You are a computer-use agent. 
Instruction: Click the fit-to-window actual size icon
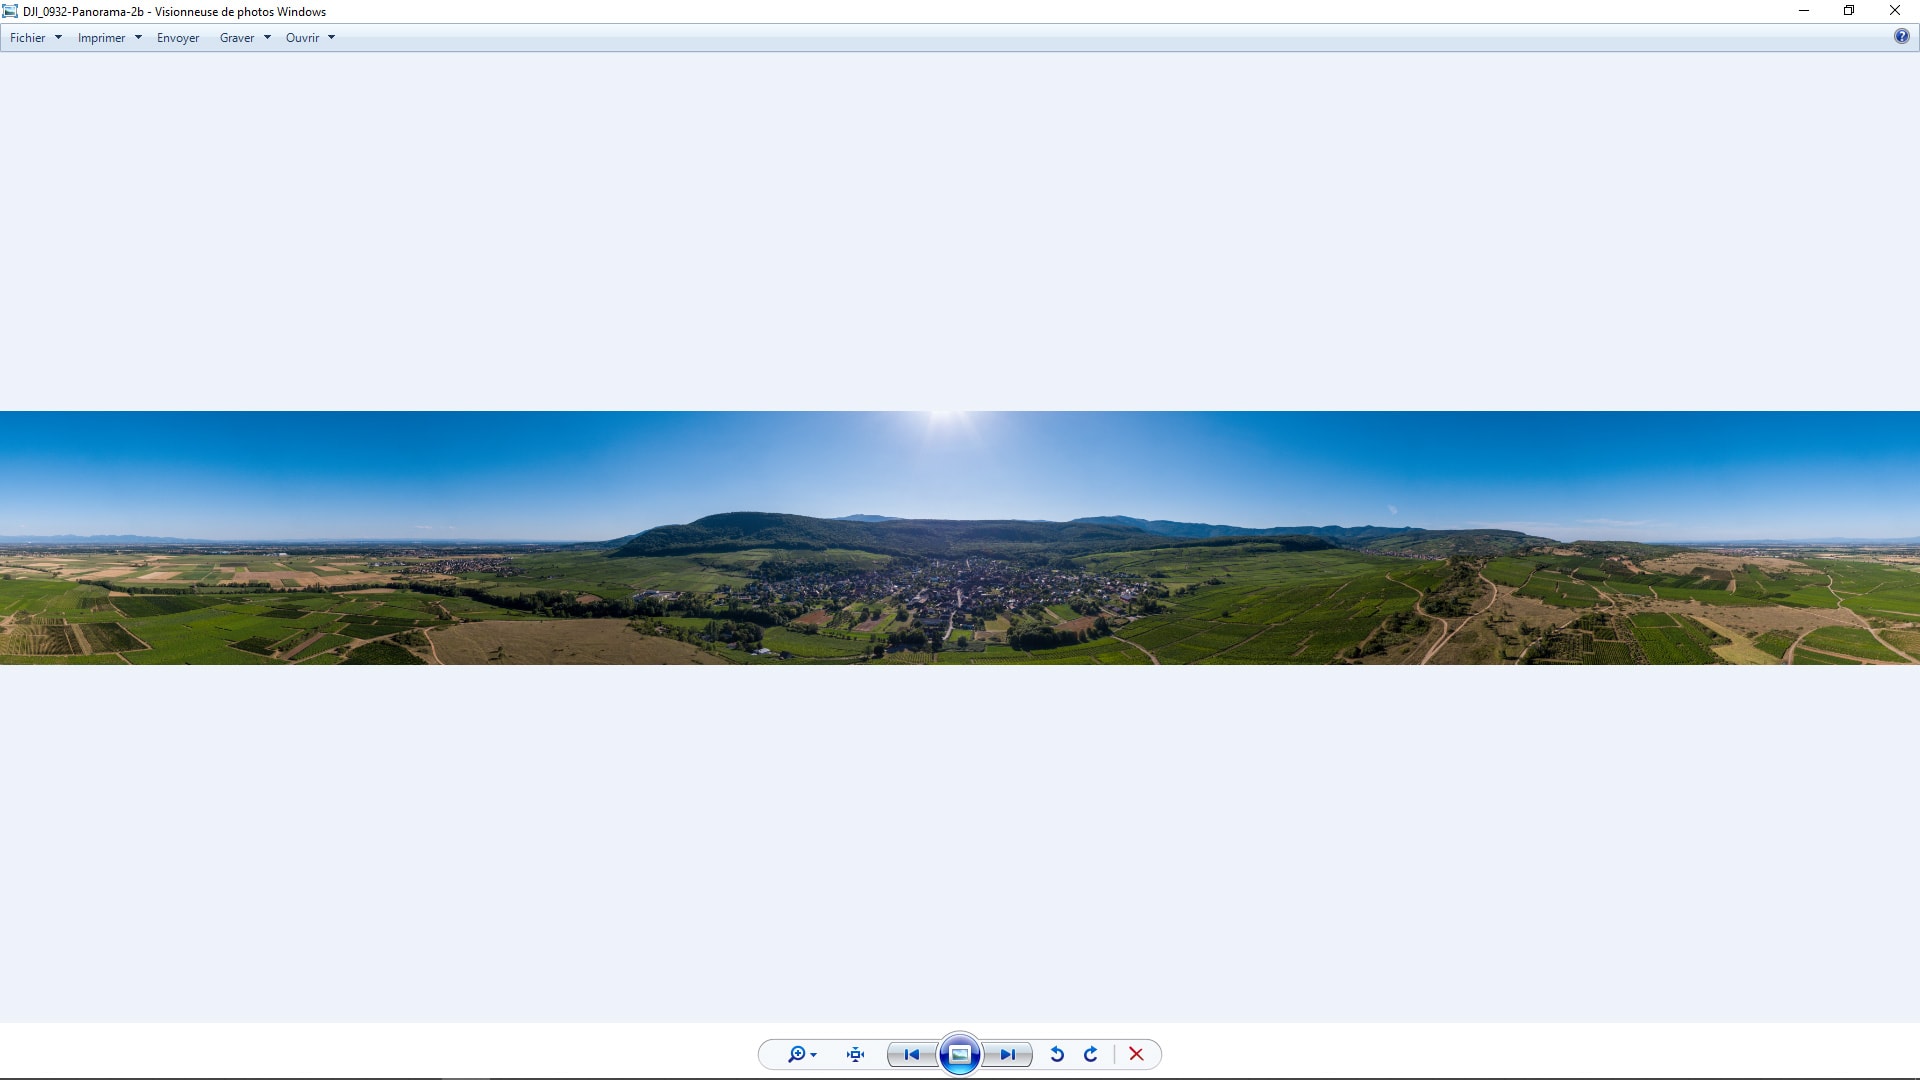tap(855, 1054)
